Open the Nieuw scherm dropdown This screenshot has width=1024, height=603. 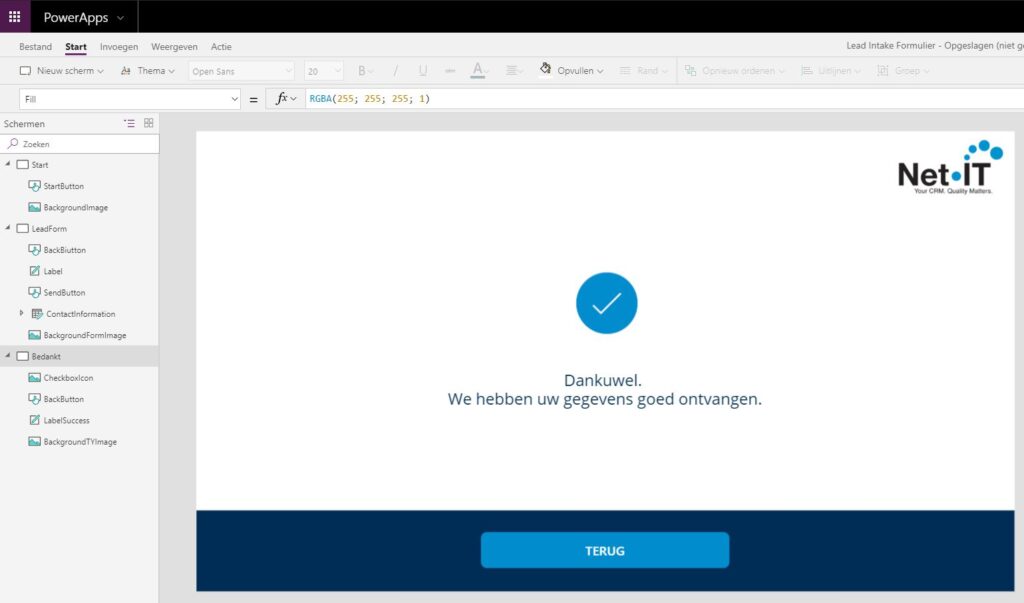click(x=62, y=71)
